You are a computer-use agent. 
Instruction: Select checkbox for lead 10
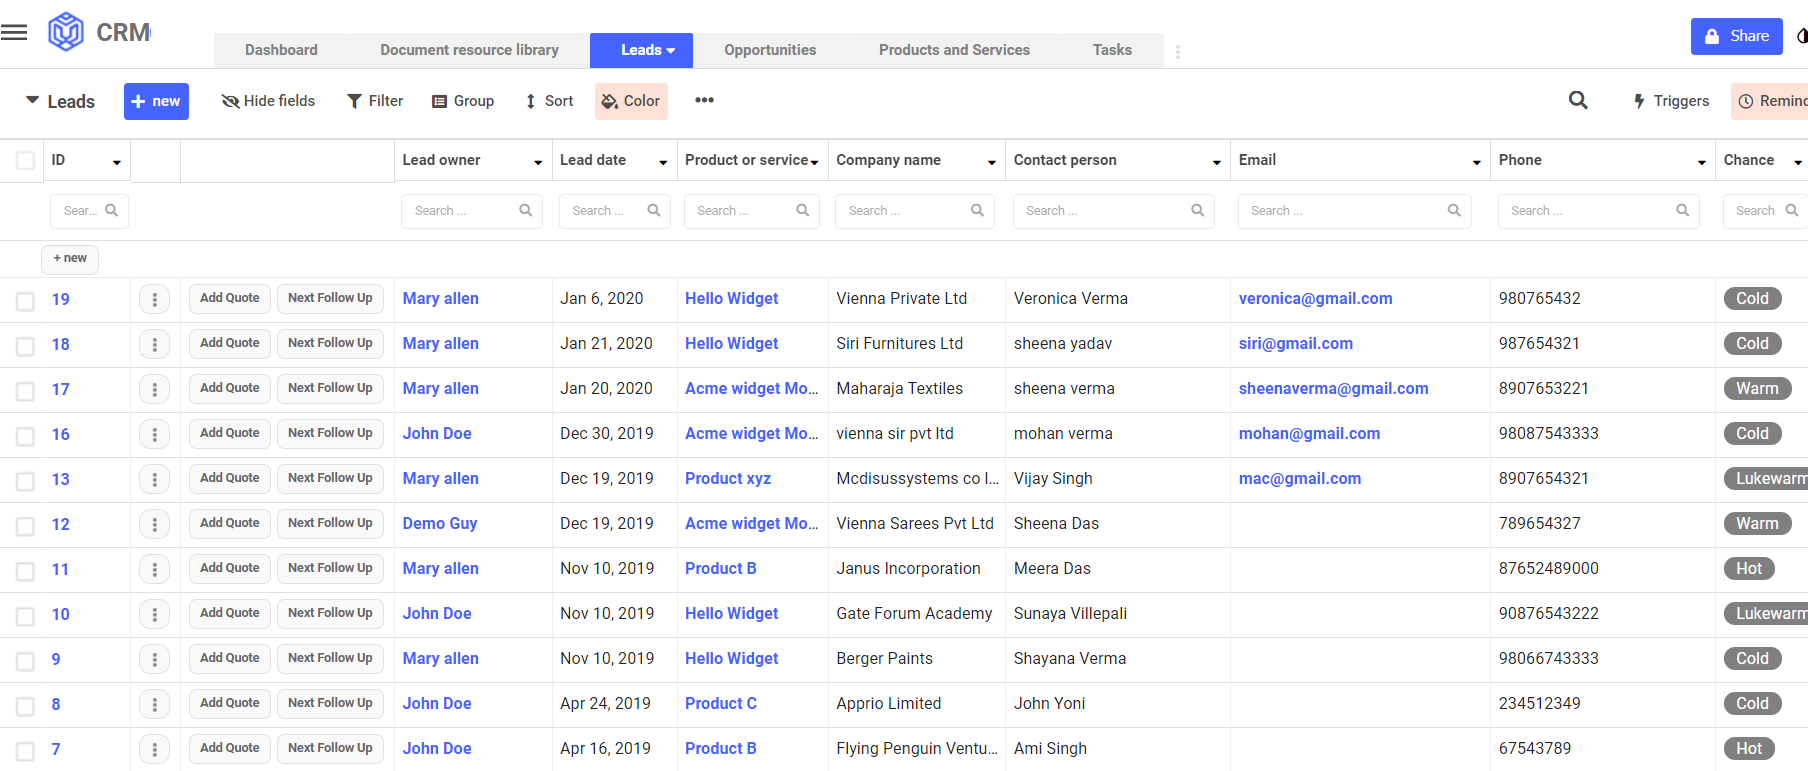click(26, 616)
